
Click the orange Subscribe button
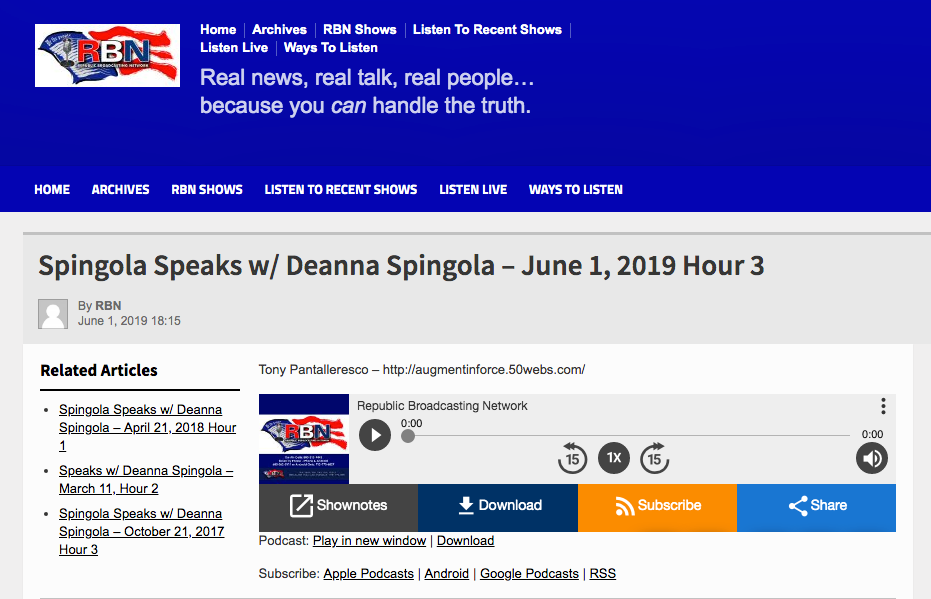point(657,506)
